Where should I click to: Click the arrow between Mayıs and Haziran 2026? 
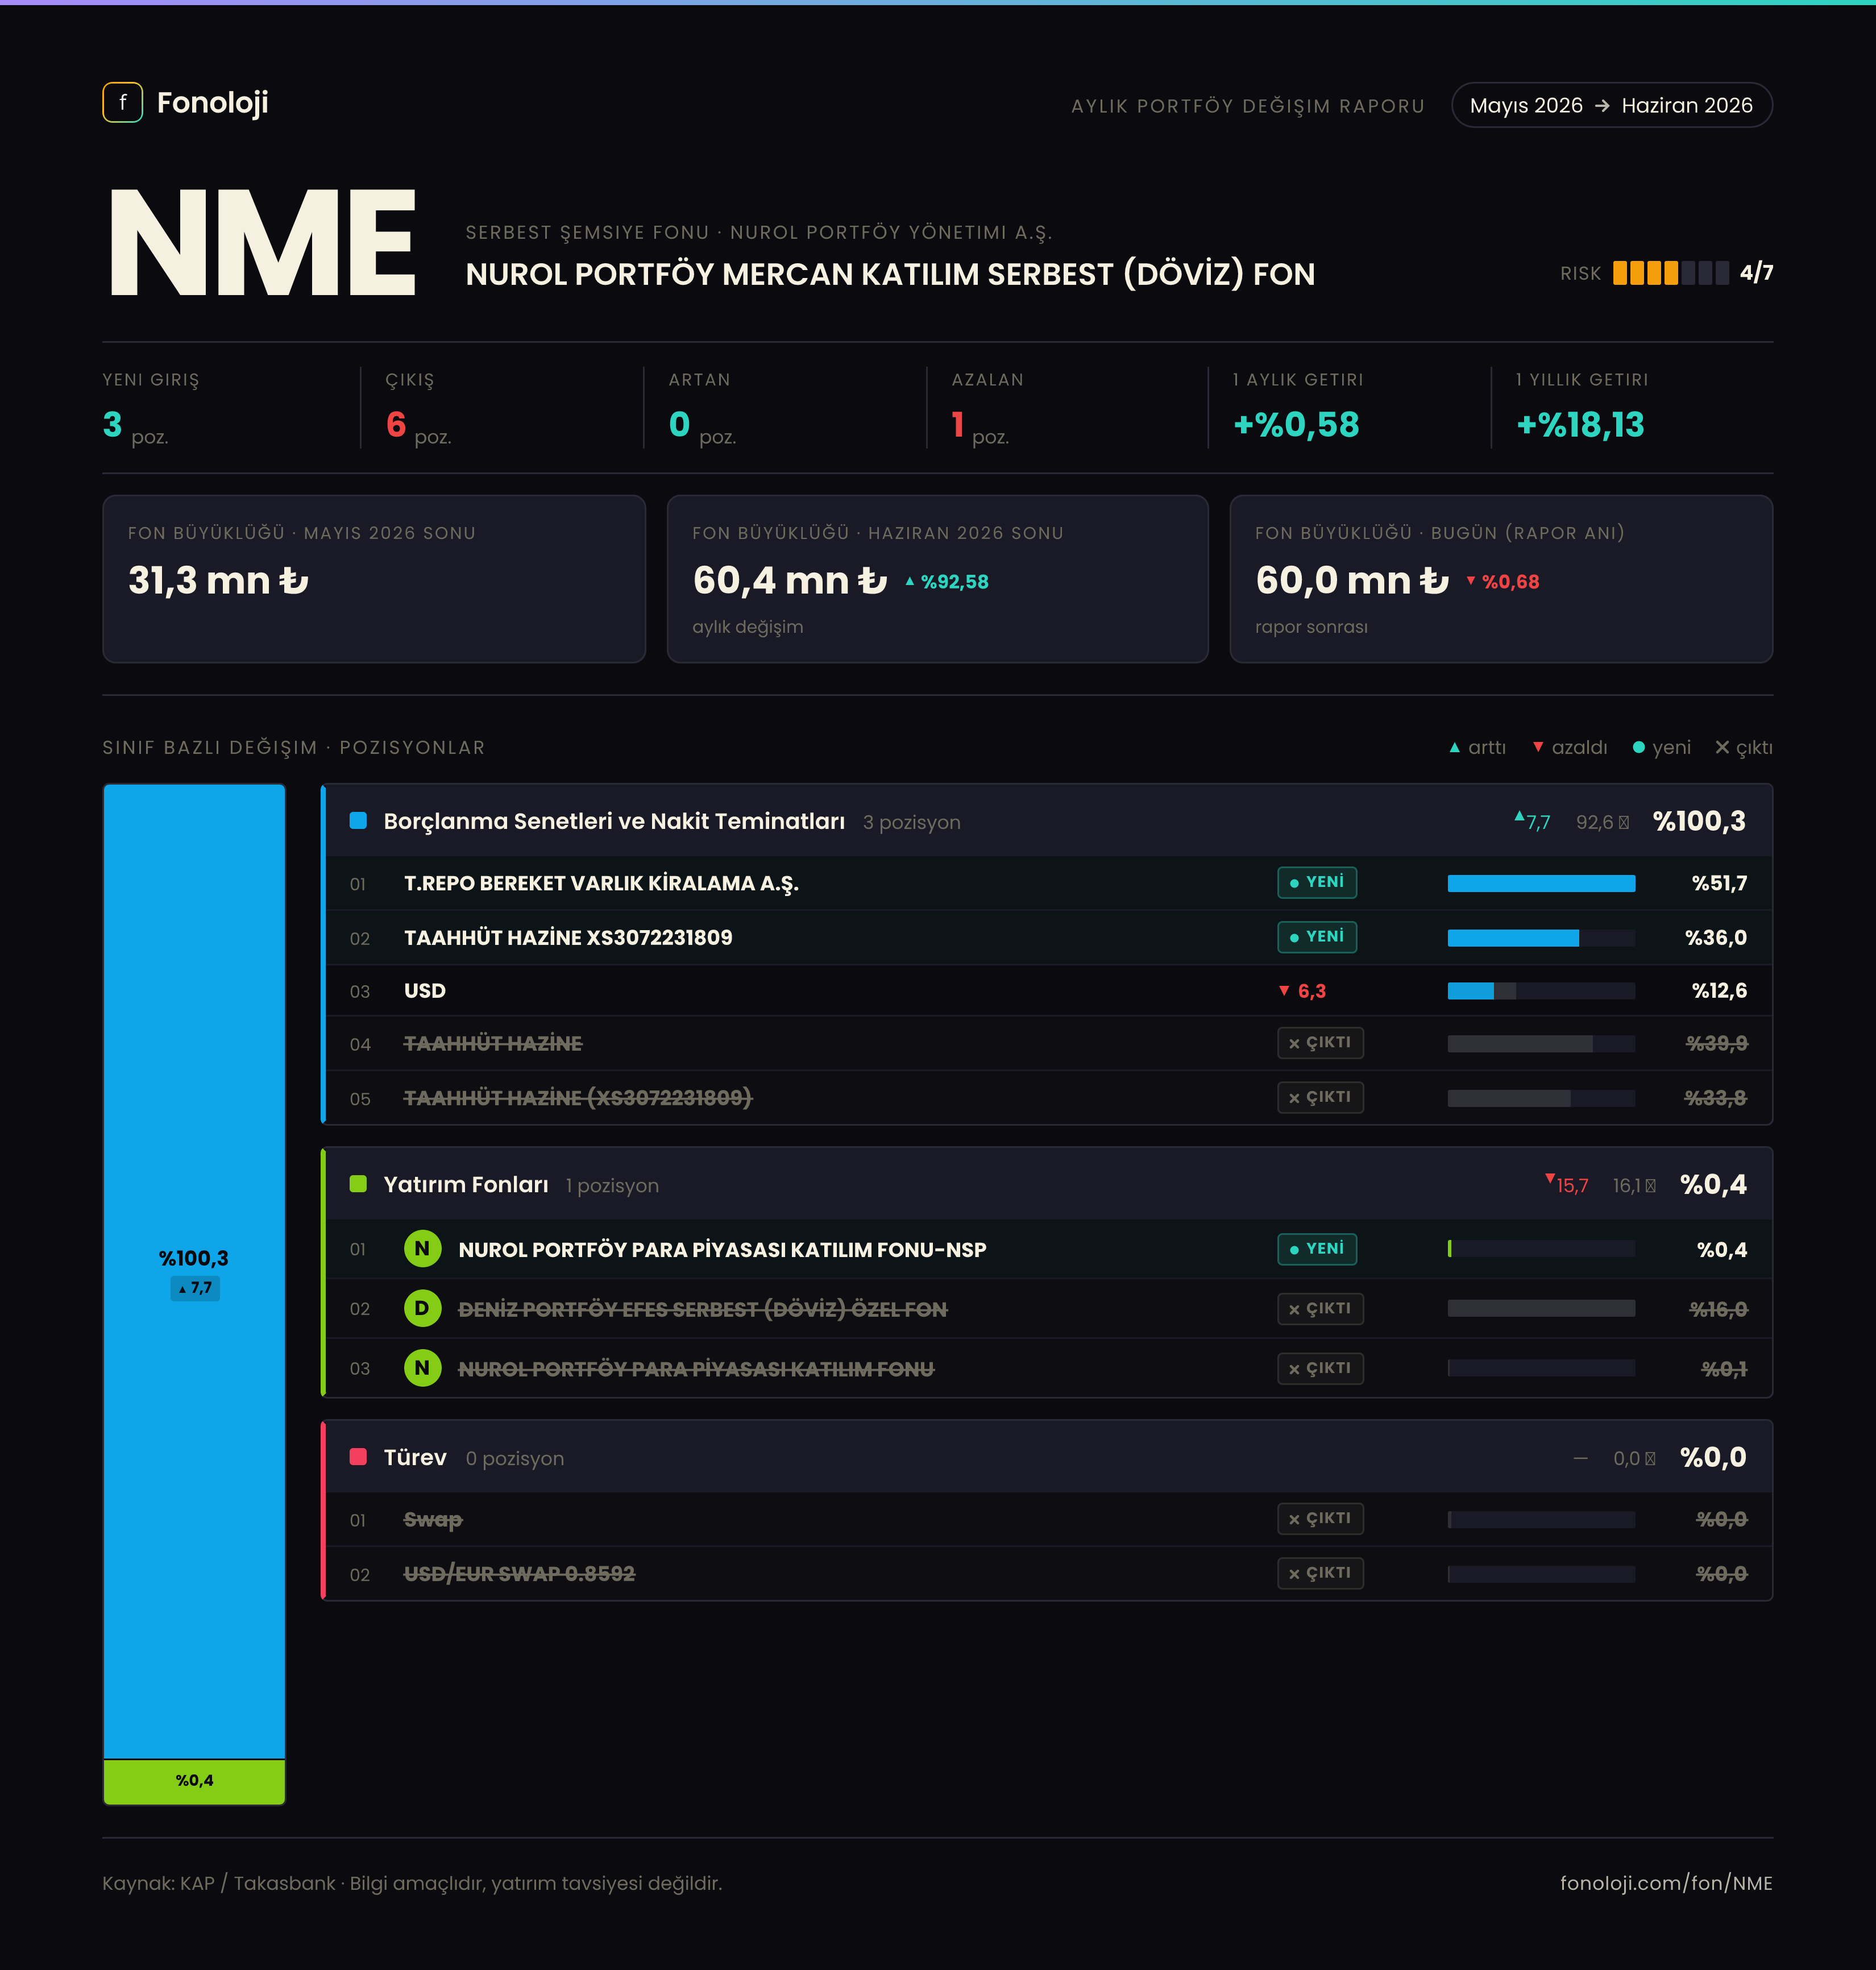click(x=1602, y=106)
